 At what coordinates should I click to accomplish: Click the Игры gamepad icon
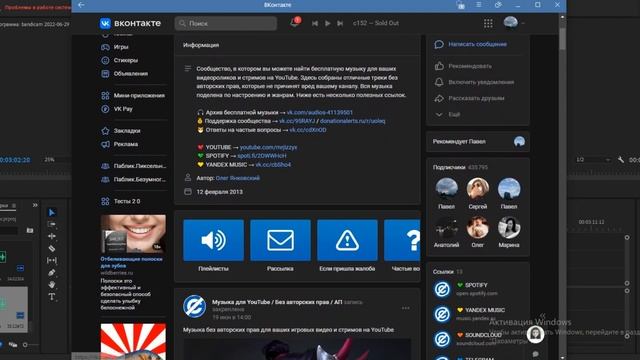[105, 47]
